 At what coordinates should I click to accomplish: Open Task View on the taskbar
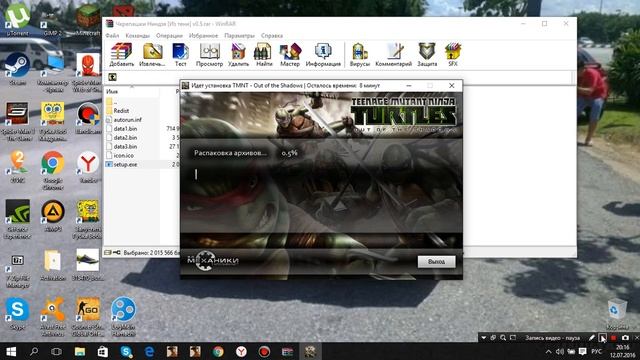point(57,351)
